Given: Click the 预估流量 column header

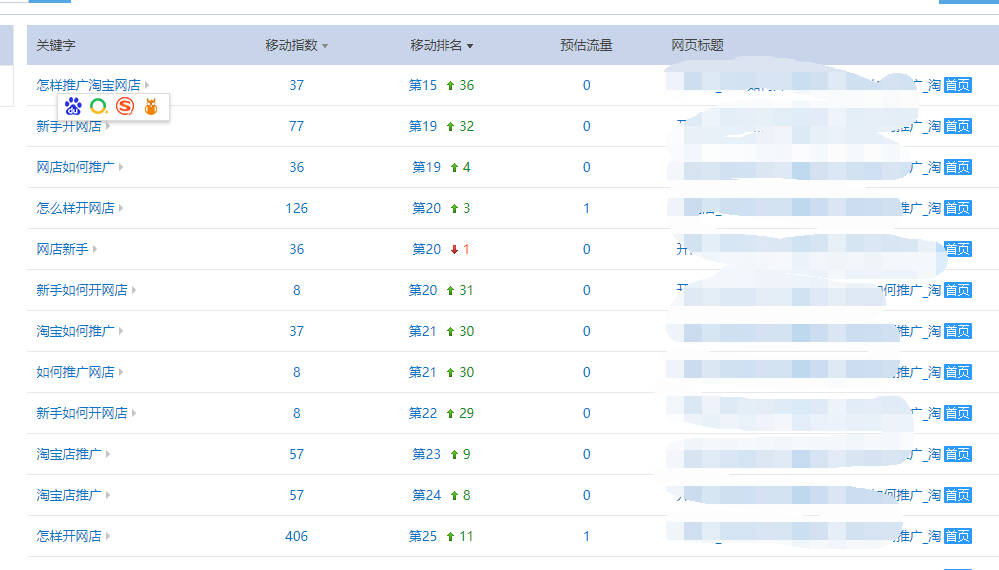Looking at the screenshot, I should coord(586,45).
